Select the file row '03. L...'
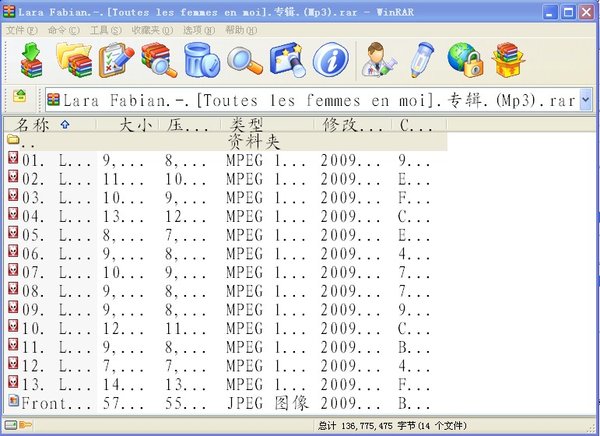The height and width of the screenshot is (436, 600). coord(226,198)
